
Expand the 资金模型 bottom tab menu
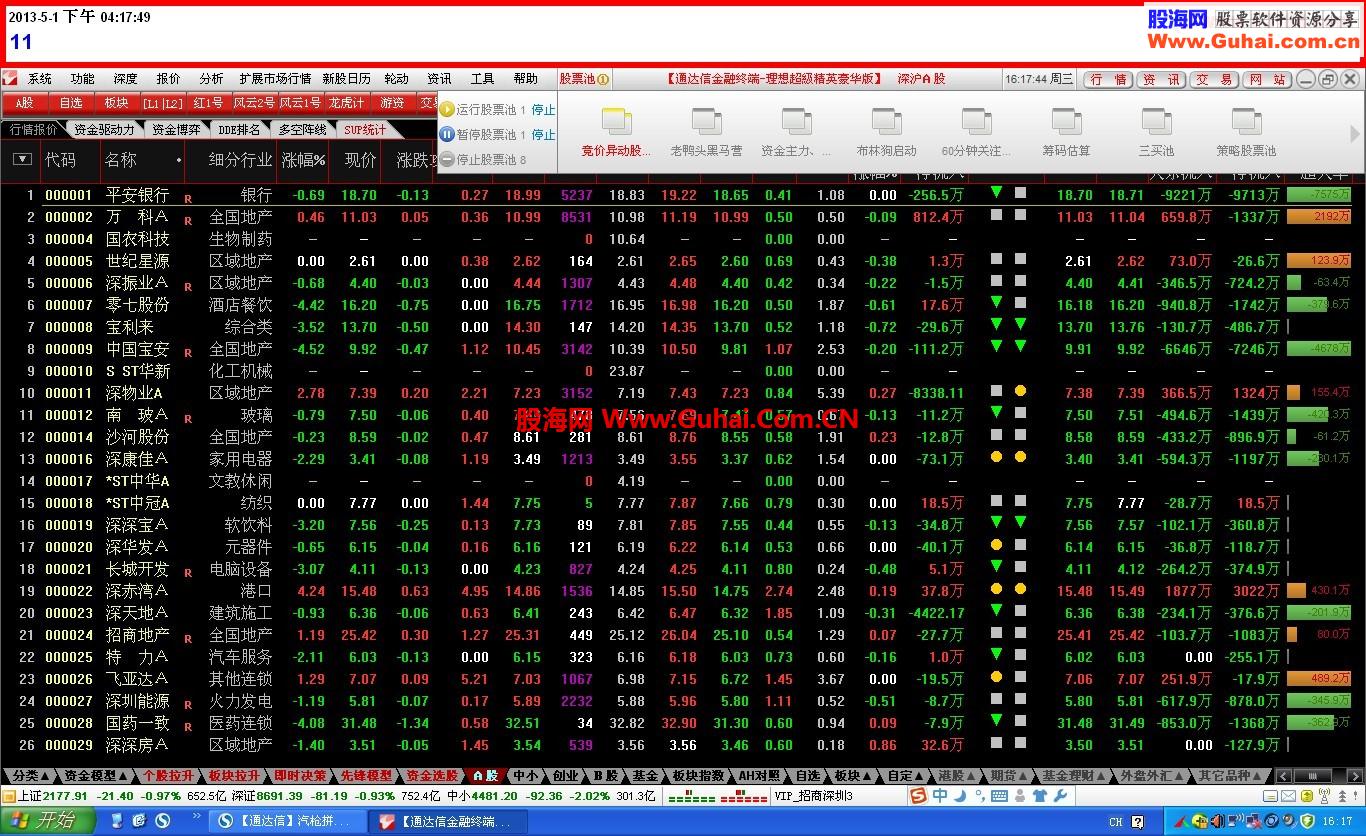[x=96, y=776]
